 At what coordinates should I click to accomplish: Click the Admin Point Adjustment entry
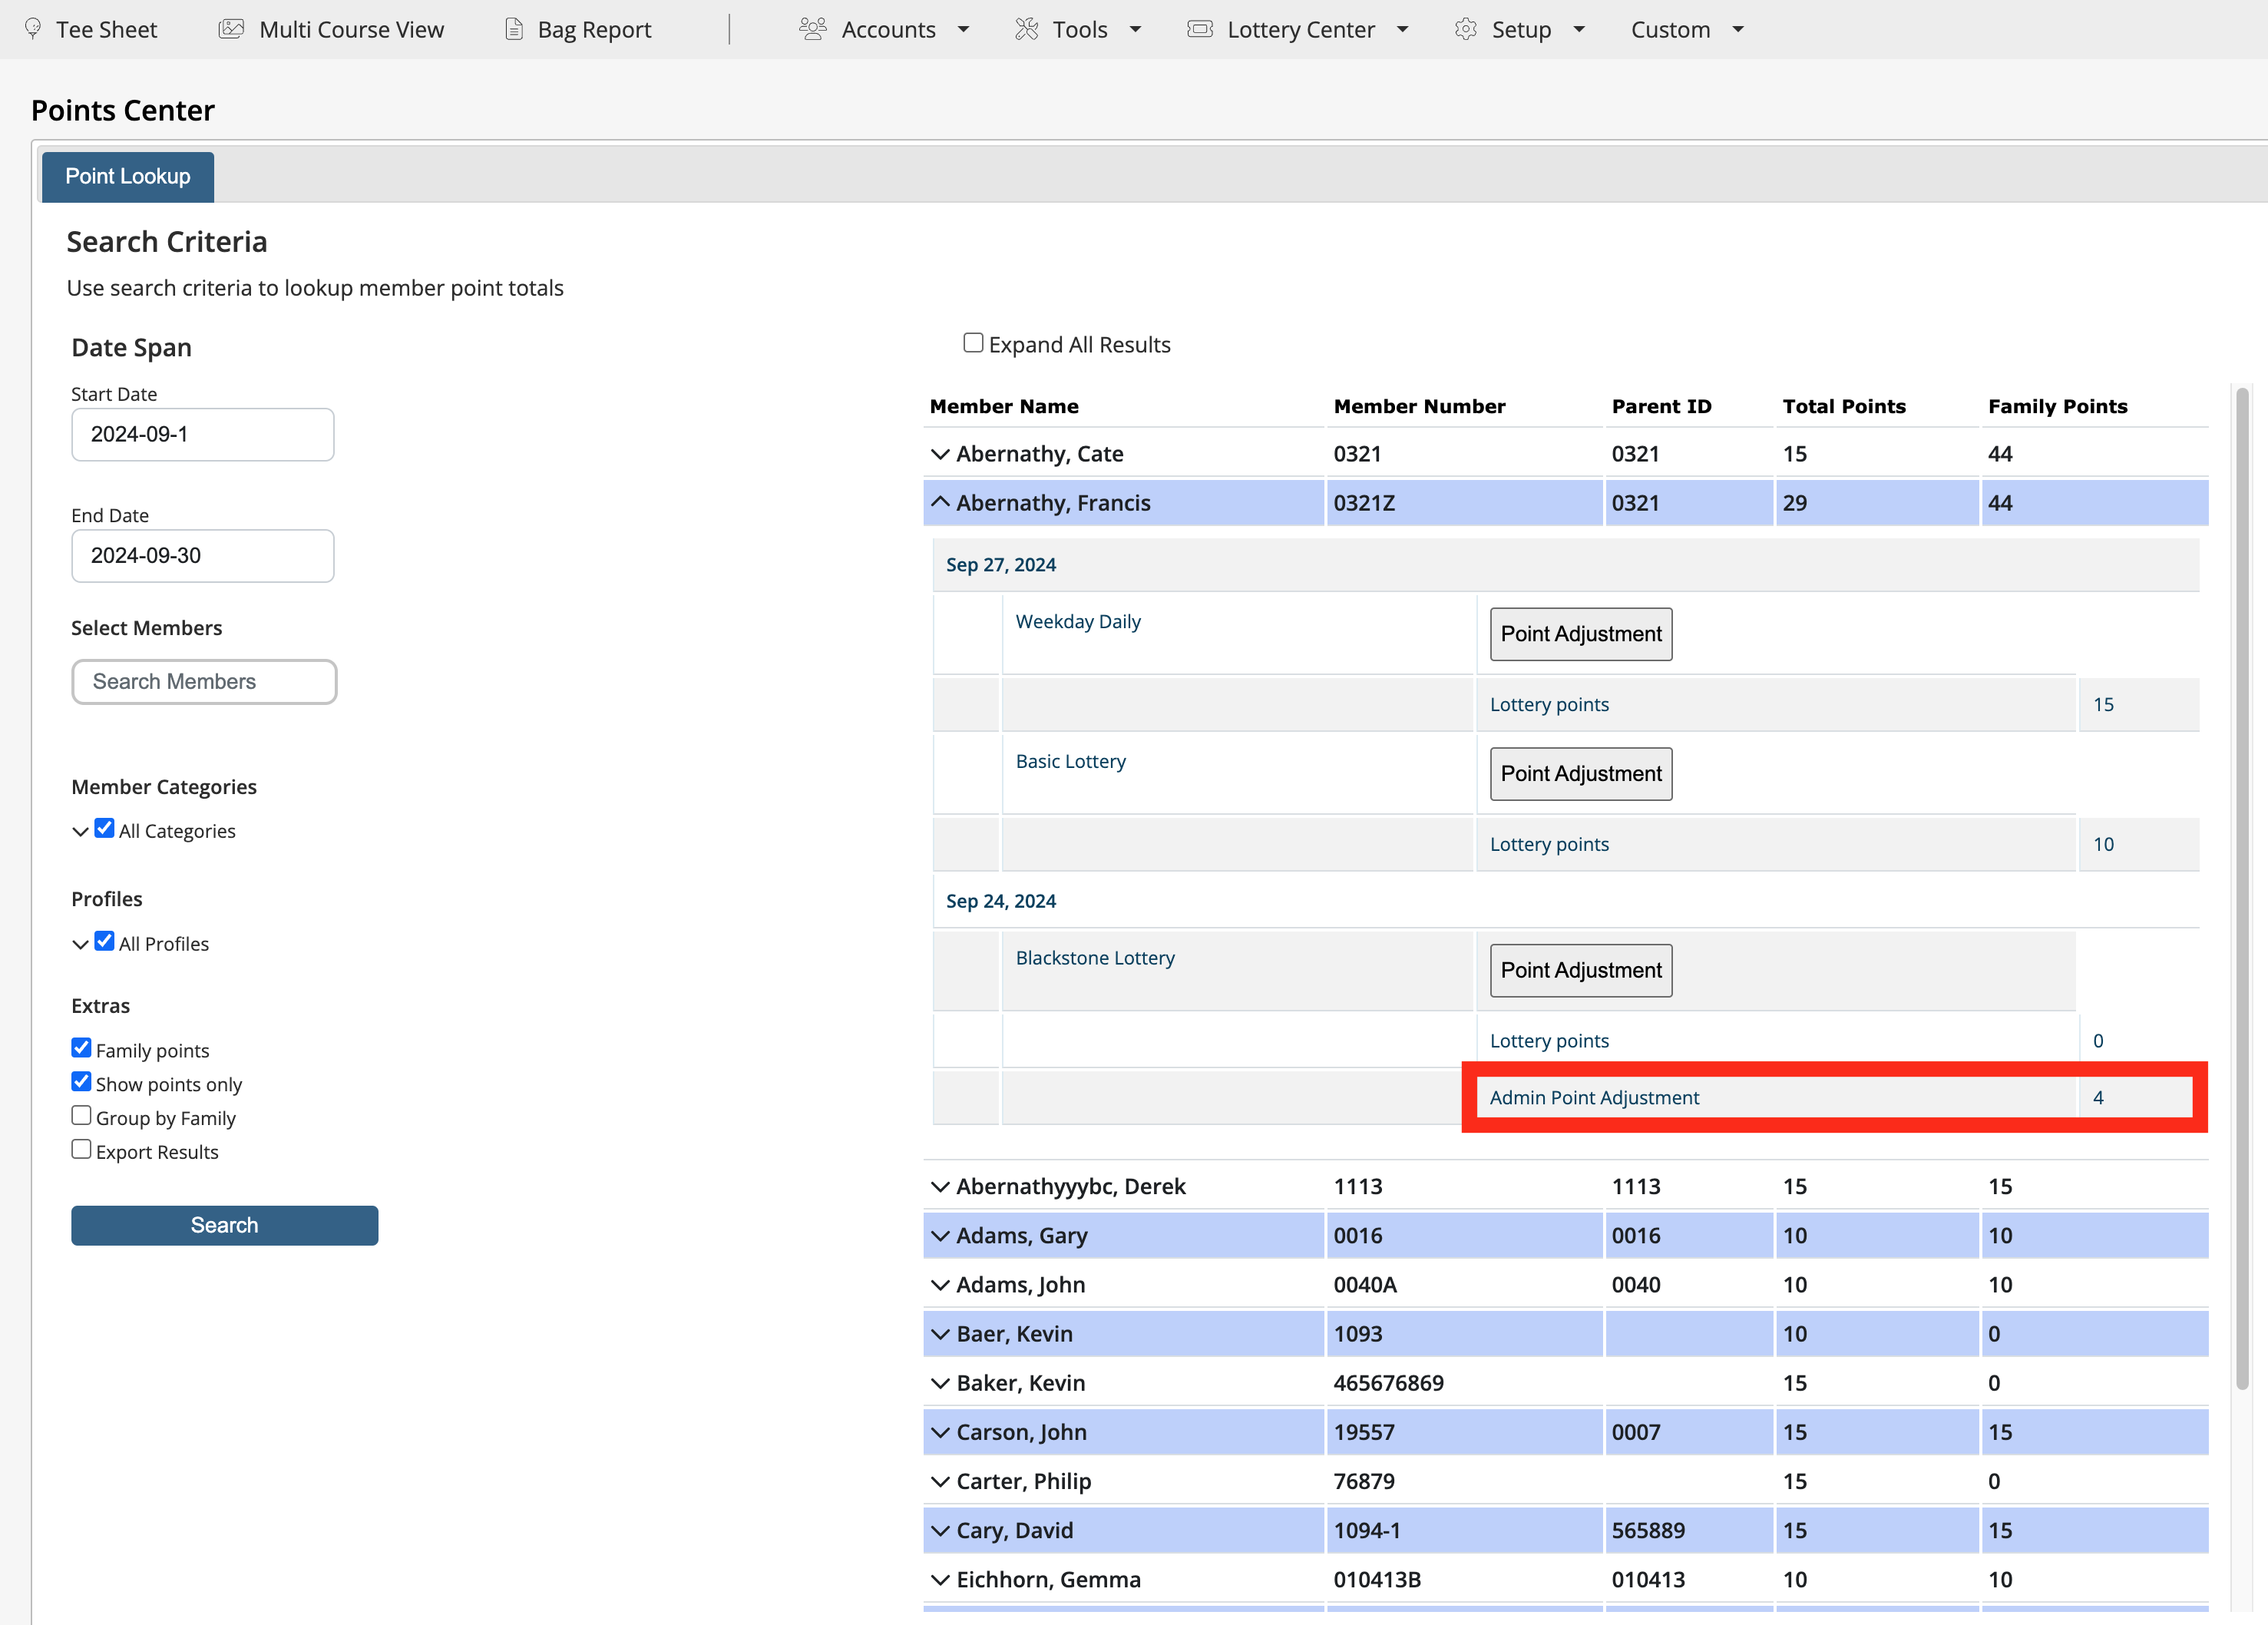pyautogui.click(x=1594, y=1097)
